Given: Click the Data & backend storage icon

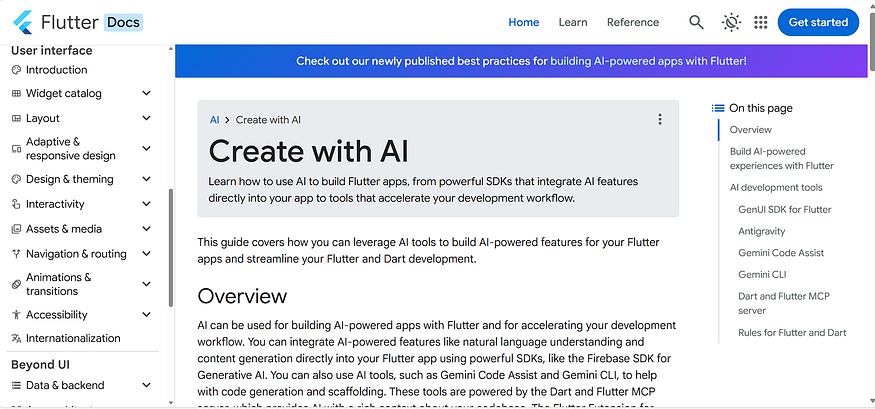Looking at the screenshot, I should tap(16, 386).
